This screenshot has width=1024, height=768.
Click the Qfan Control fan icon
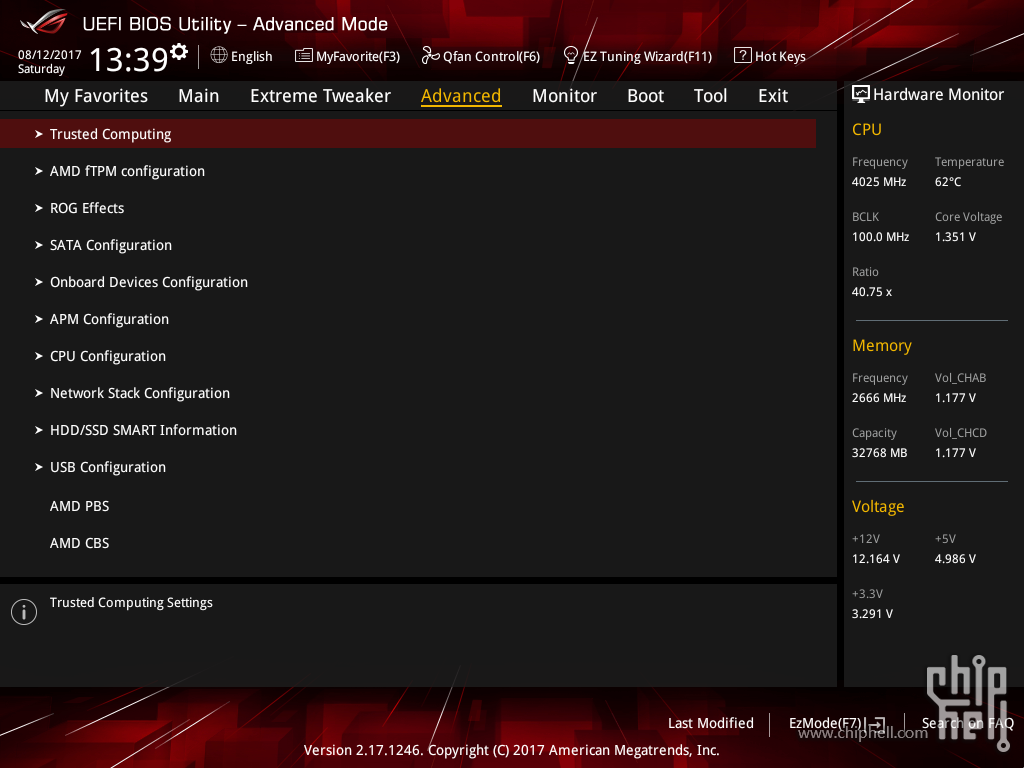(430, 56)
